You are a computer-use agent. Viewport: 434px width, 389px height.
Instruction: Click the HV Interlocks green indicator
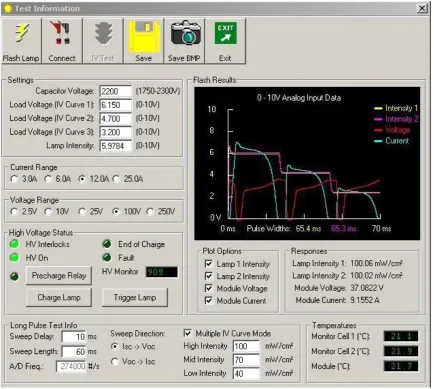pos(14,244)
